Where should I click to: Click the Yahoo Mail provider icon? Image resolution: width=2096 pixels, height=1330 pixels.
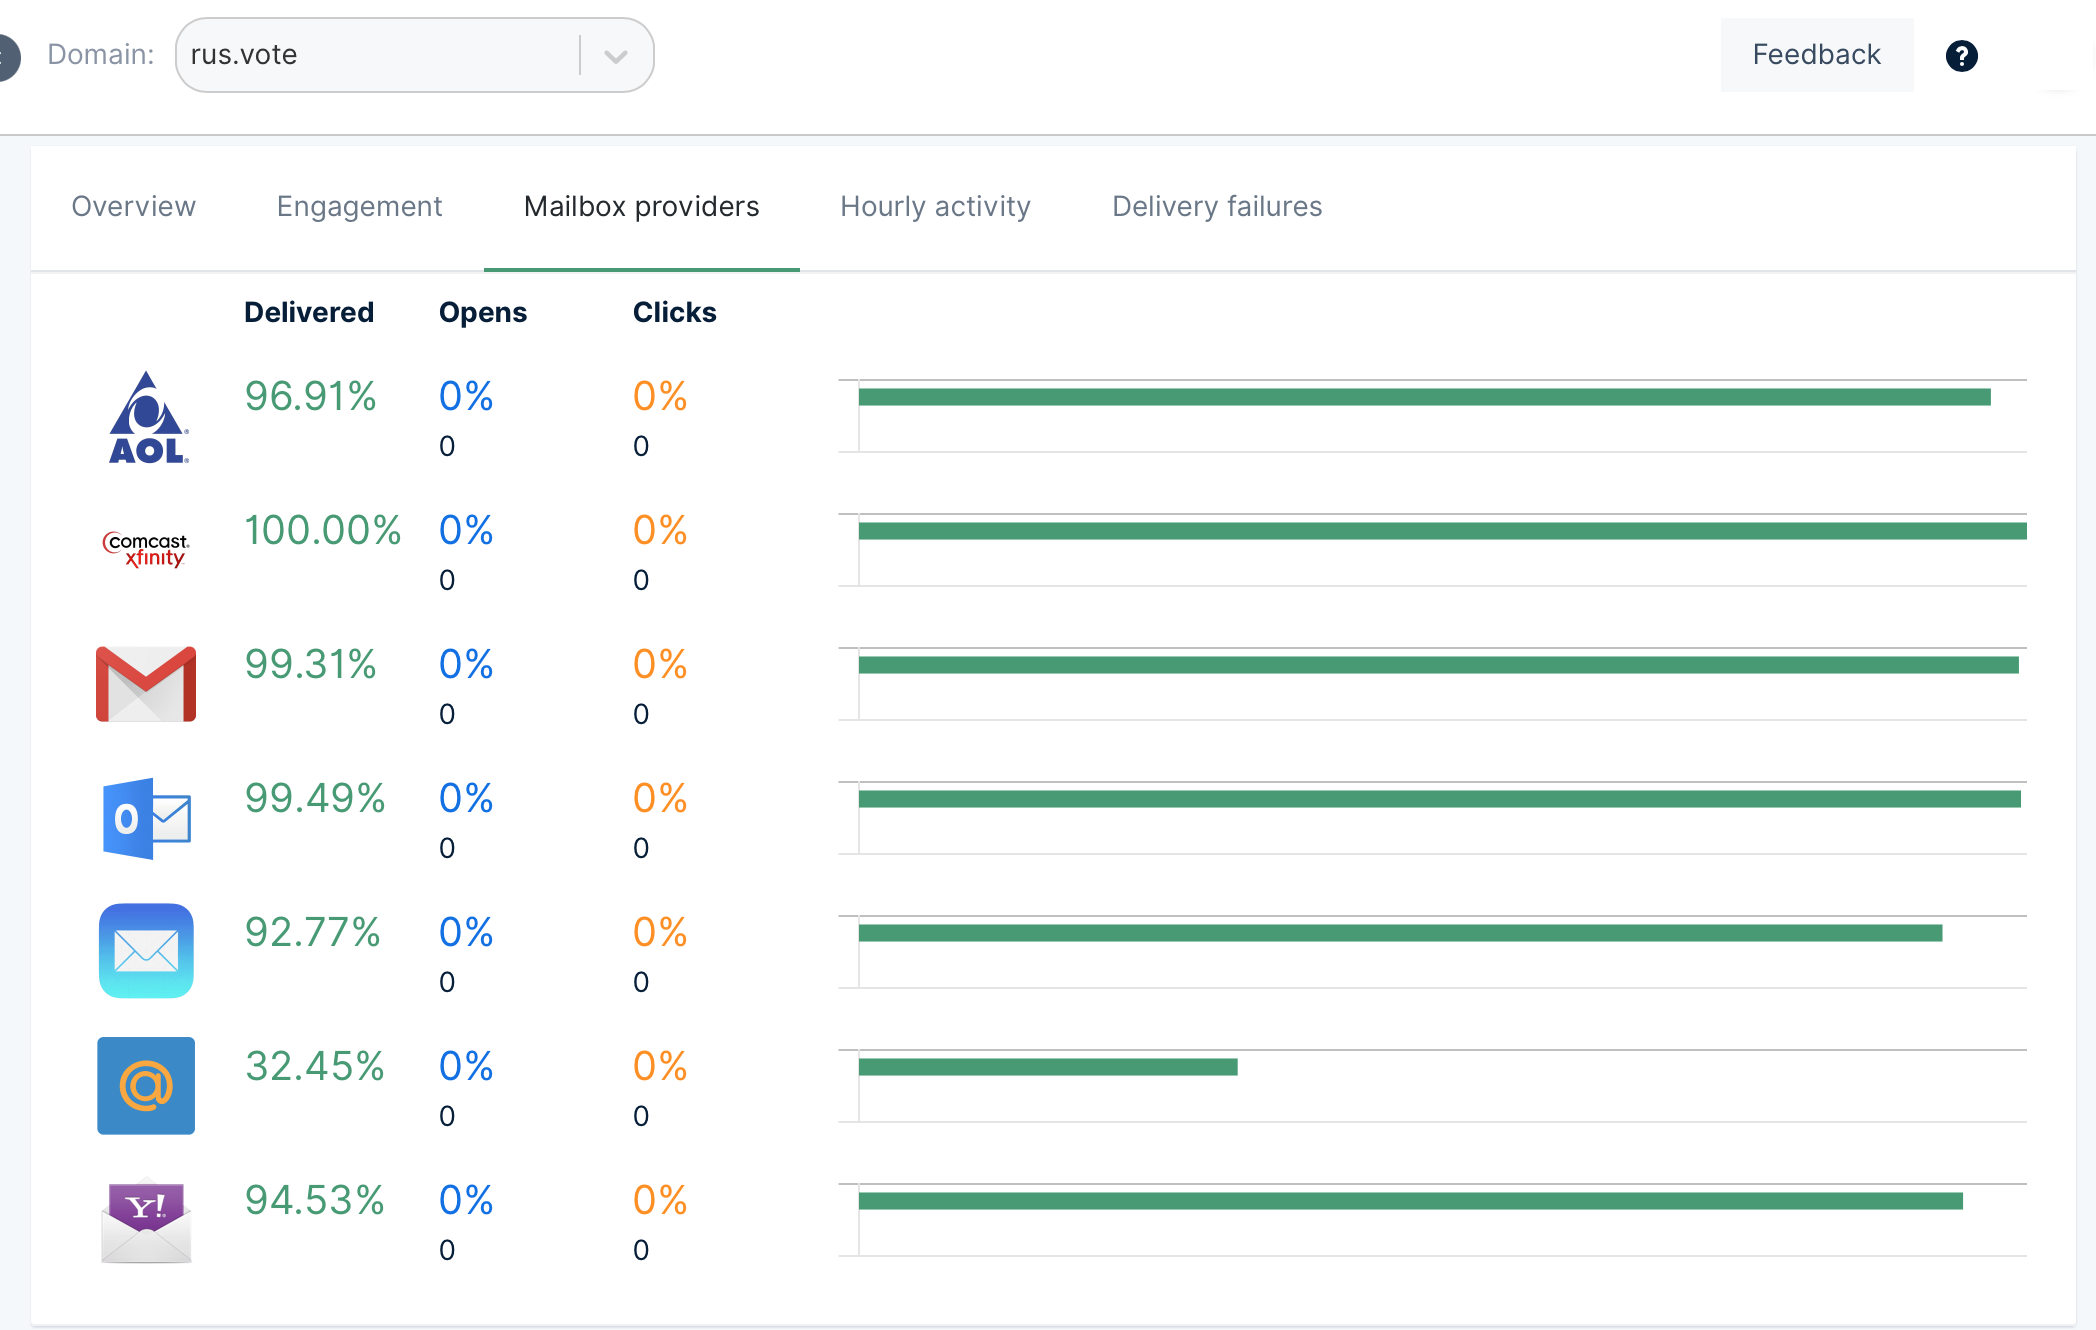[146, 1220]
